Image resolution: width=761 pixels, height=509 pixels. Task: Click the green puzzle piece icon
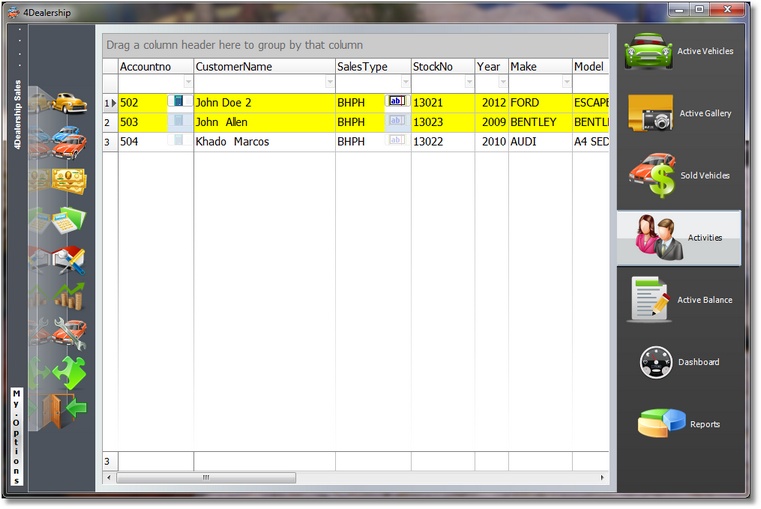[x=68, y=372]
